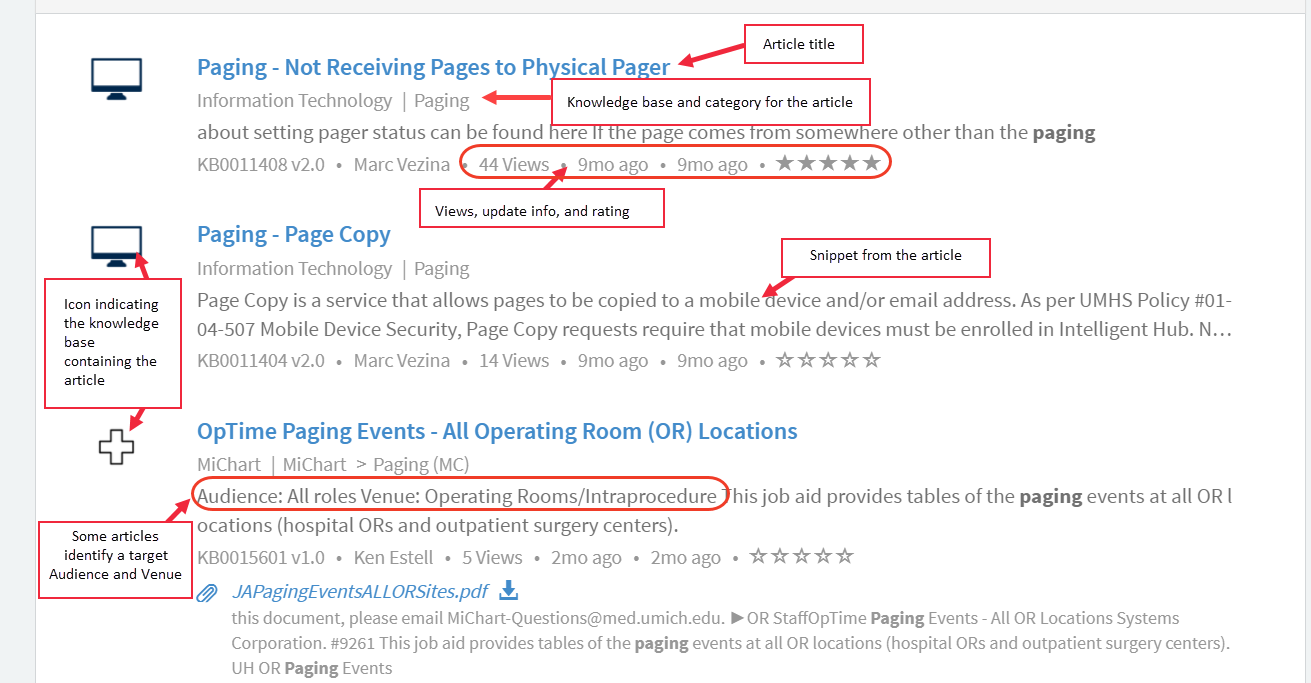Click the monitor icon beside Page Copy article
This screenshot has width=1311, height=683.
pyautogui.click(x=116, y=245)
